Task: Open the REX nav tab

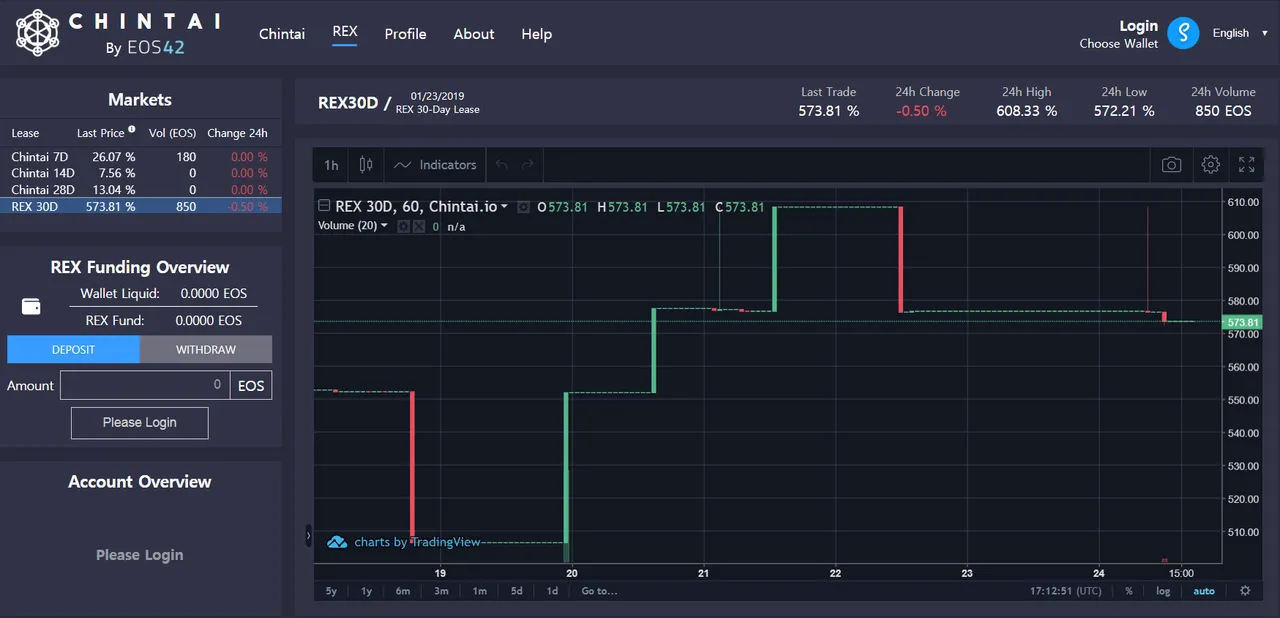Action: pos(345,32)
